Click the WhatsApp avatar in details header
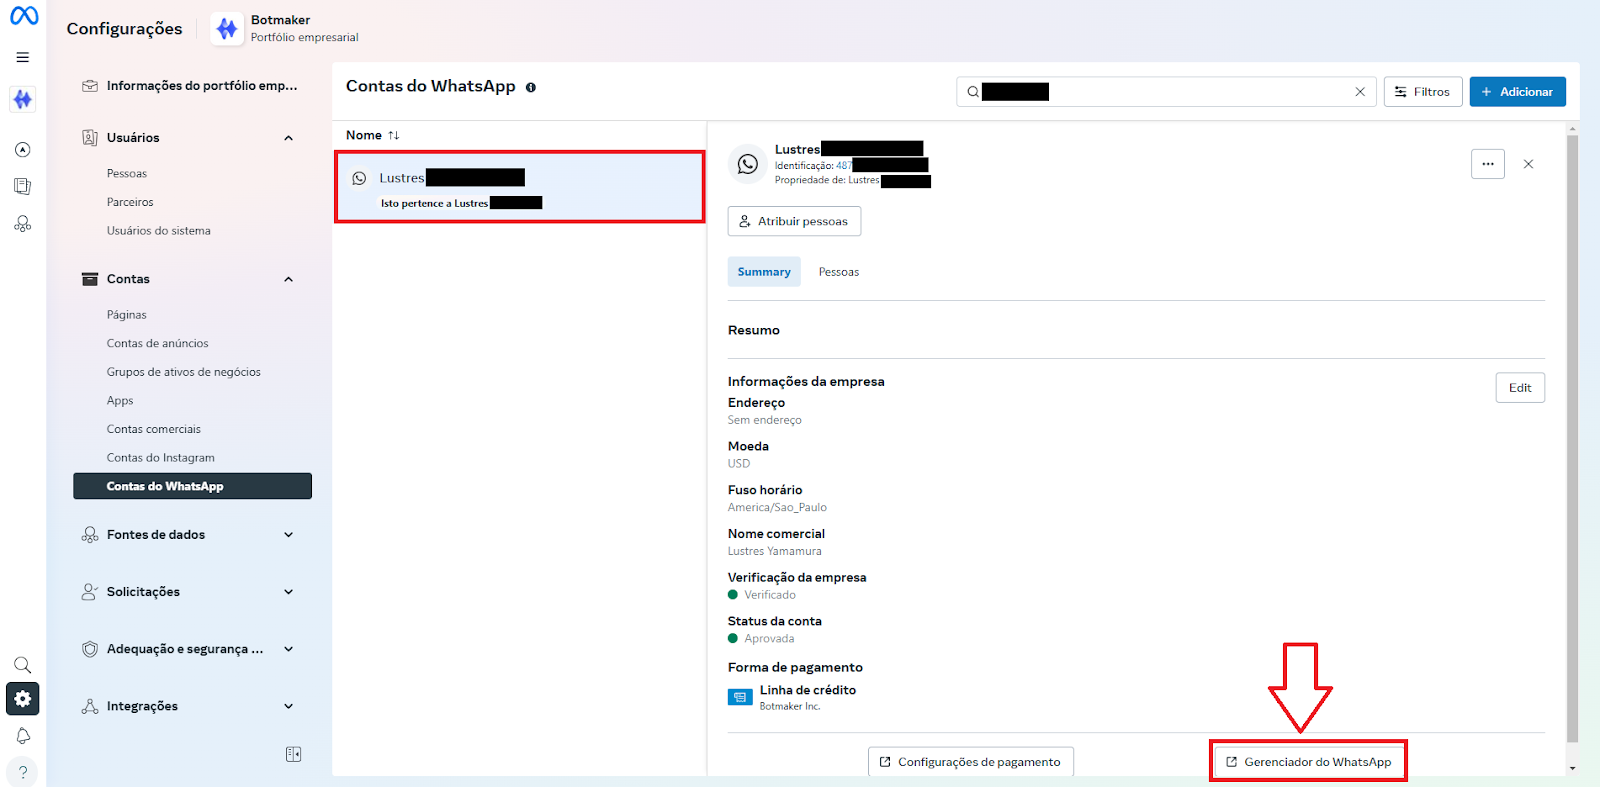 (x=747, y=164)
